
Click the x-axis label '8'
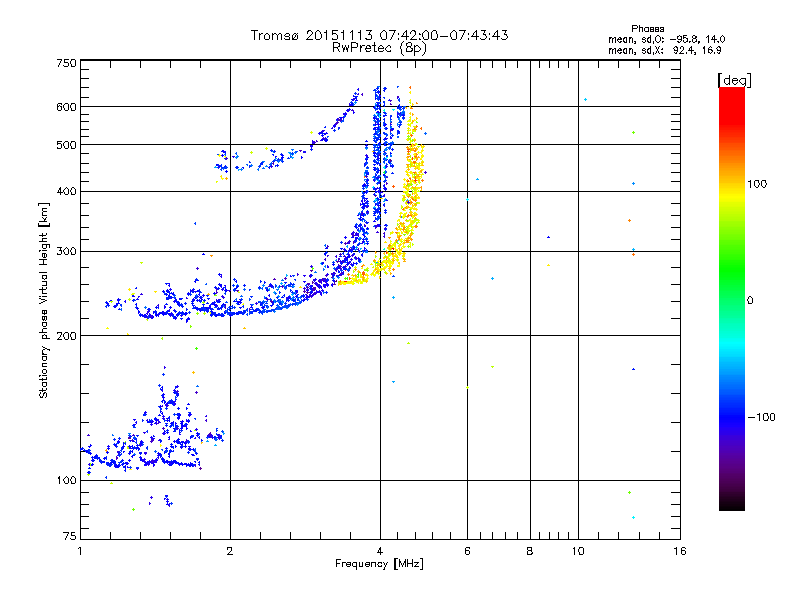[530, 551]
